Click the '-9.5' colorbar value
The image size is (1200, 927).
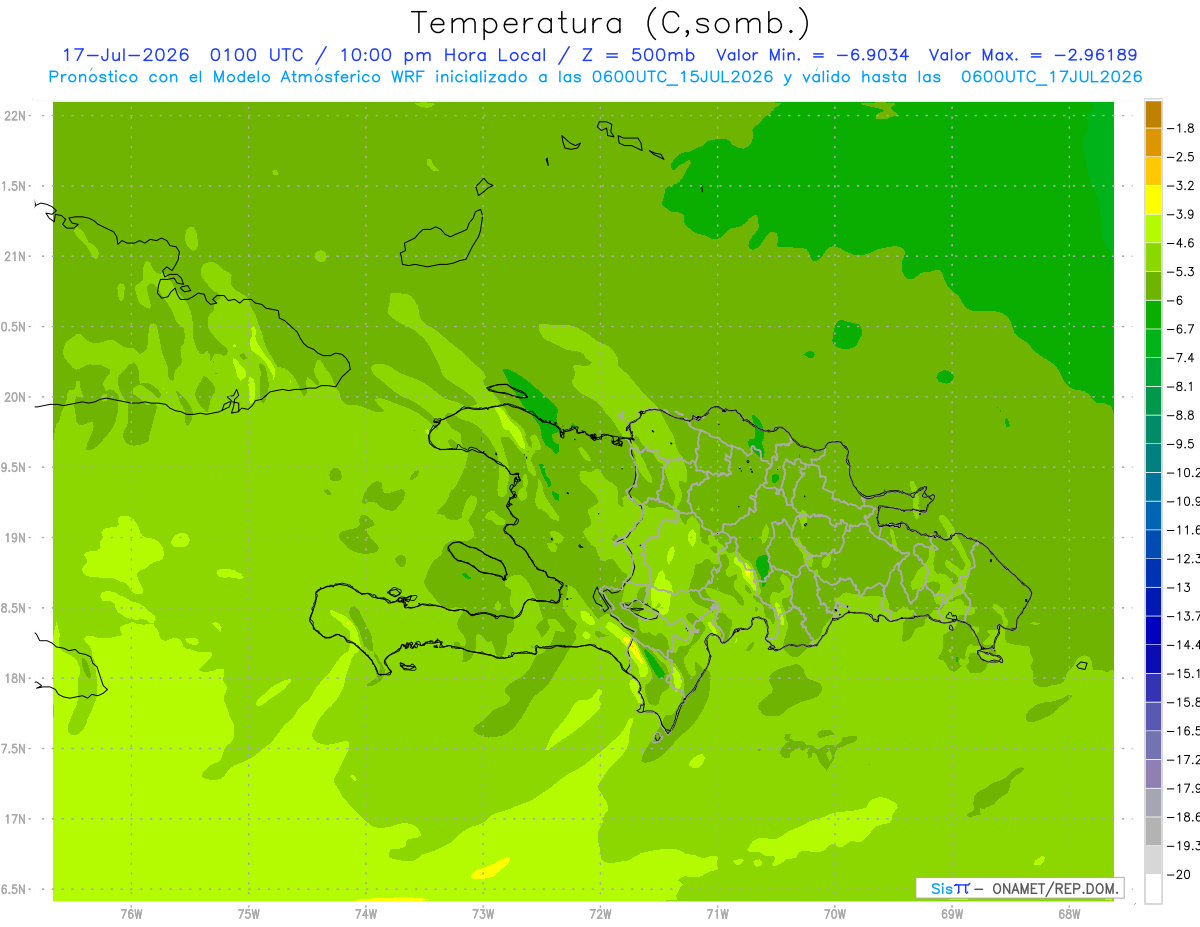tap(1181, 443)
